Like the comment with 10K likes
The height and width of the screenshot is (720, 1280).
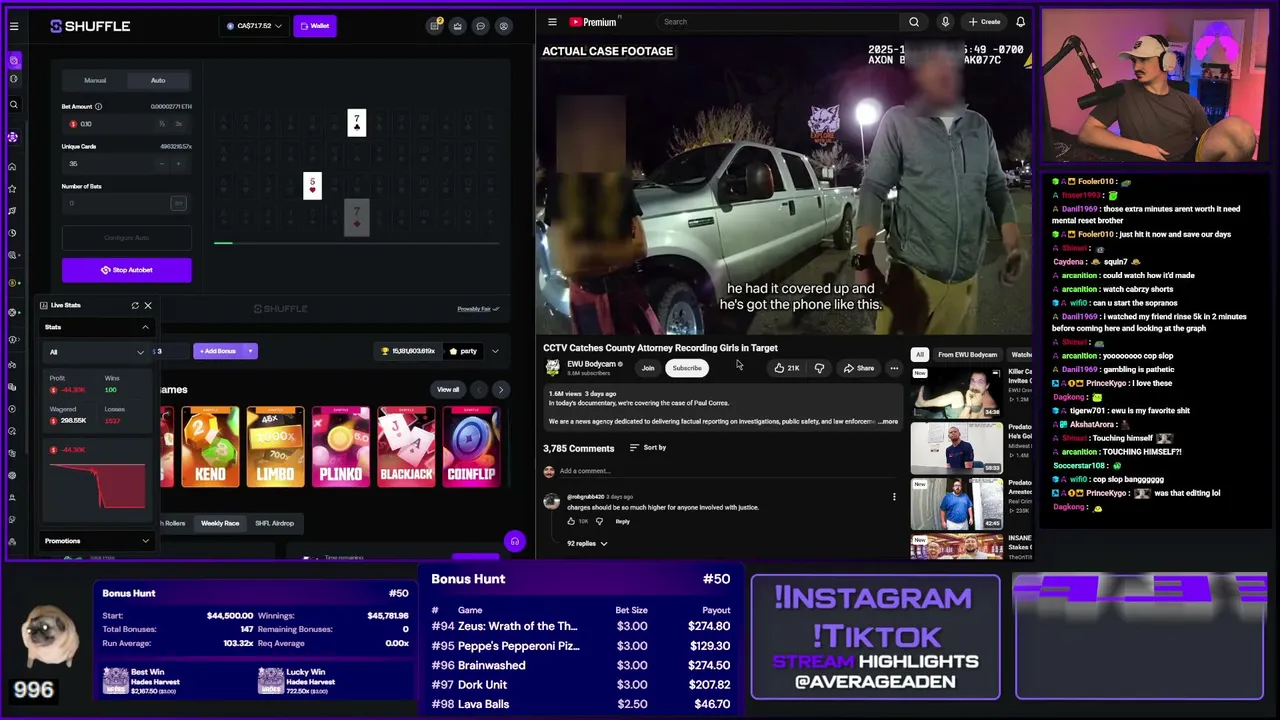571,521
